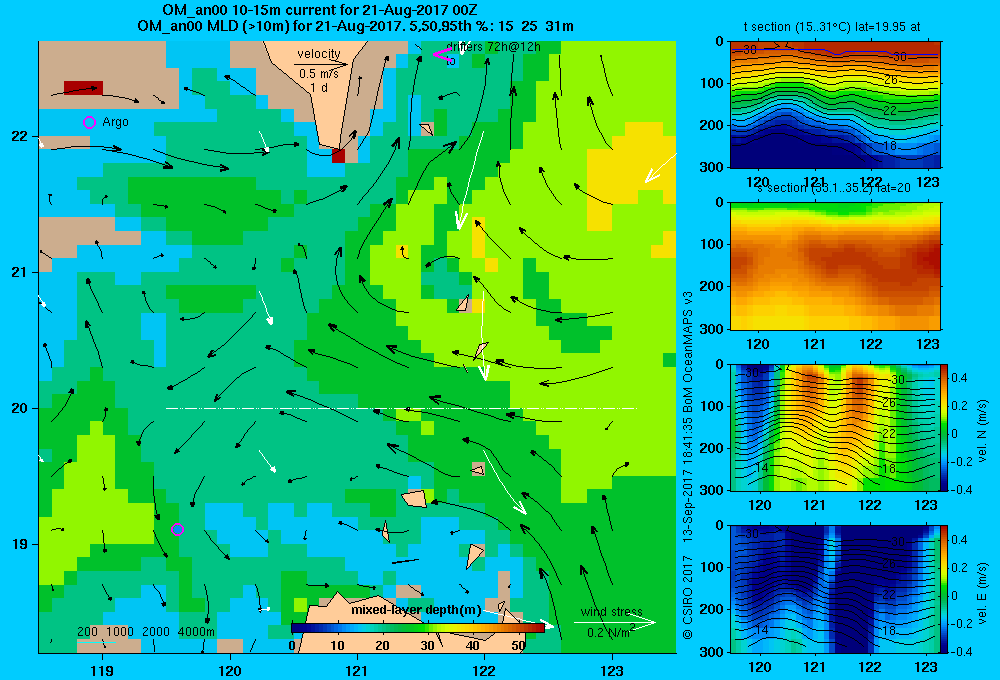This screenshot has height=680, width=1000.
Task: Click latitude label 20 on main map
Action: 20,408
